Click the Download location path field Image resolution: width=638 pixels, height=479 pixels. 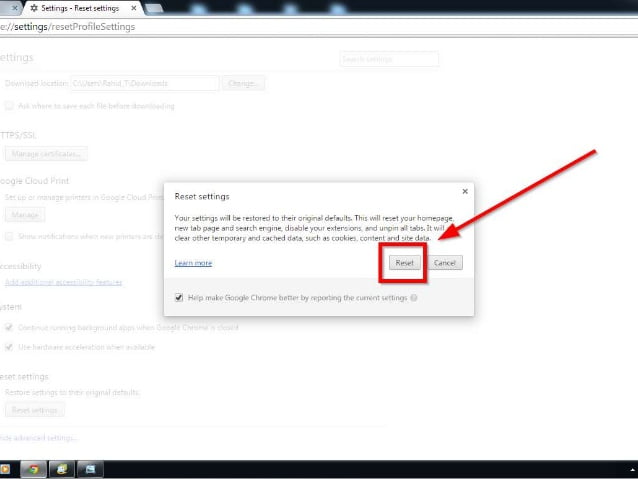click(144, 83)
